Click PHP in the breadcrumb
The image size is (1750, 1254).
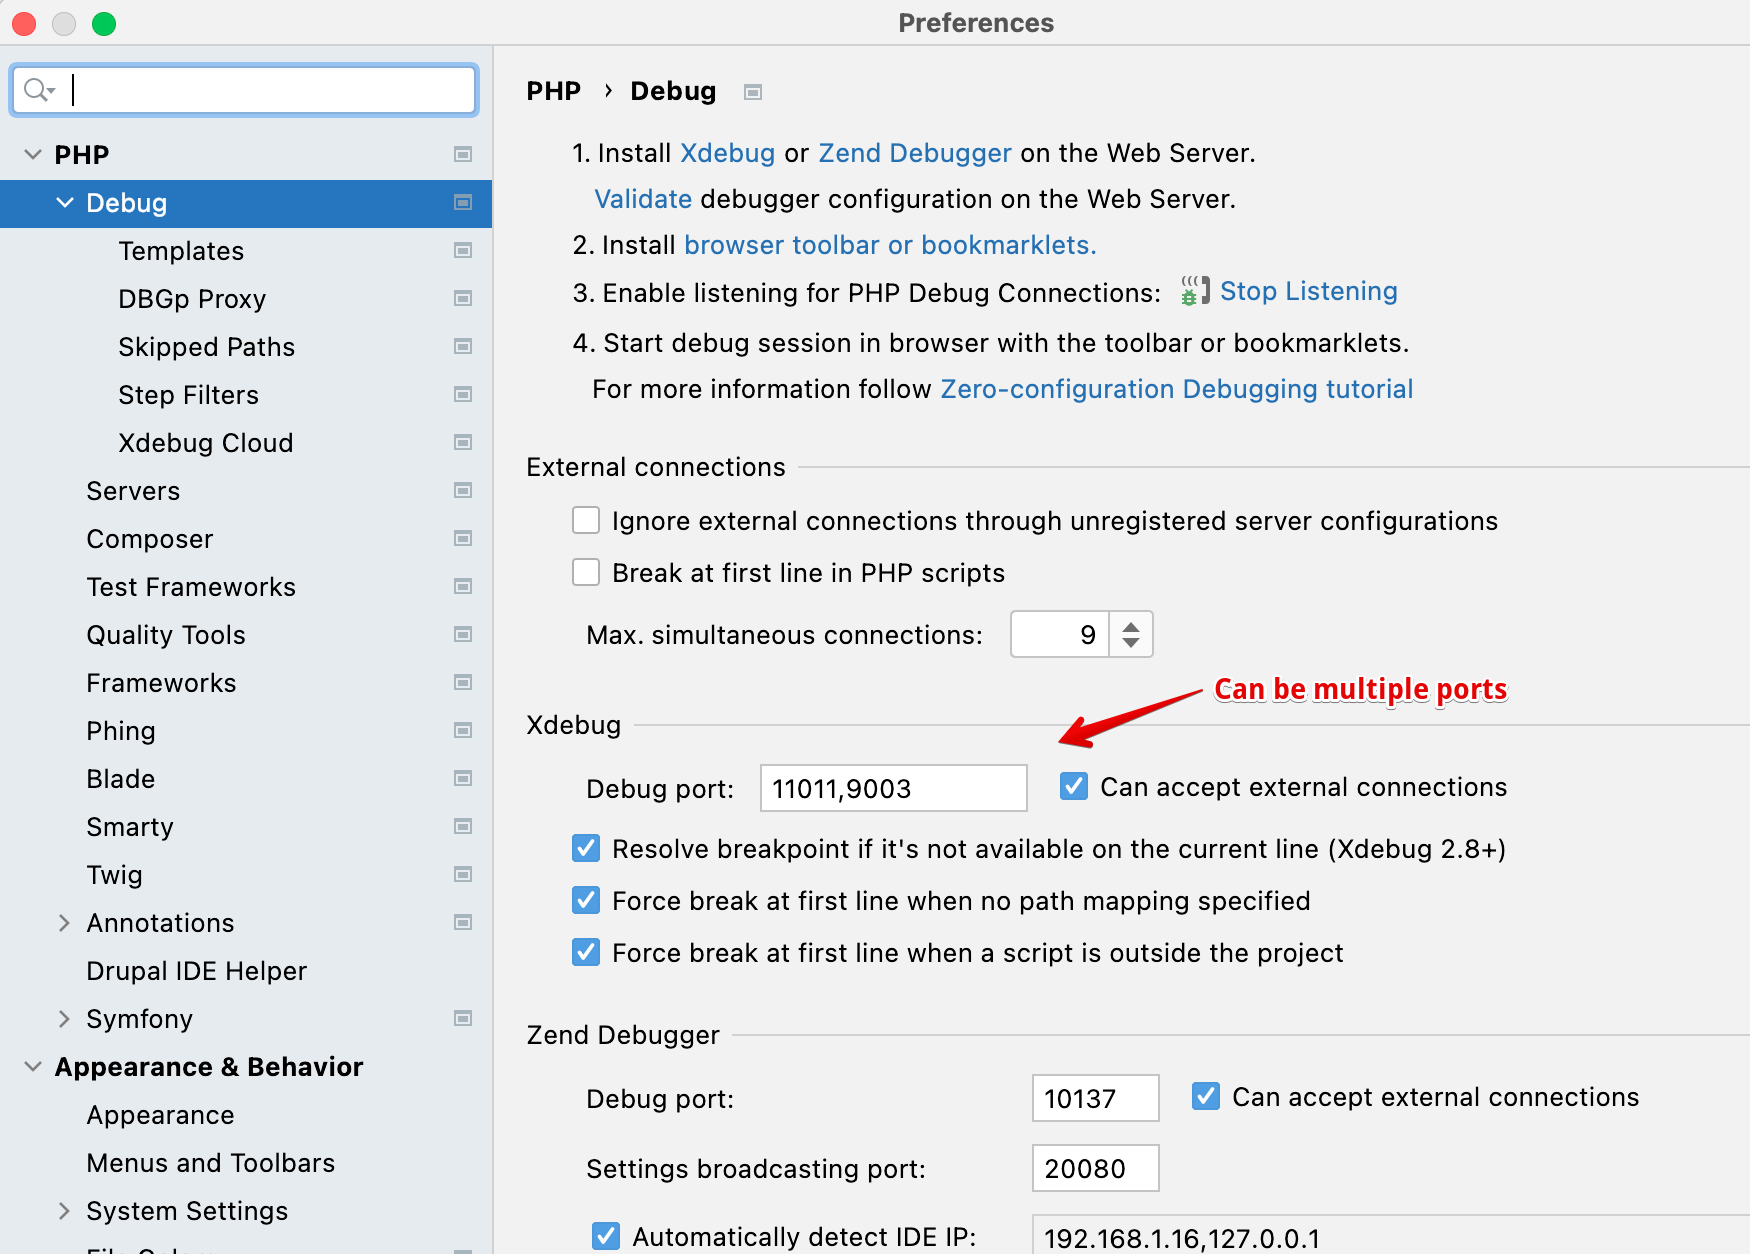553,91
